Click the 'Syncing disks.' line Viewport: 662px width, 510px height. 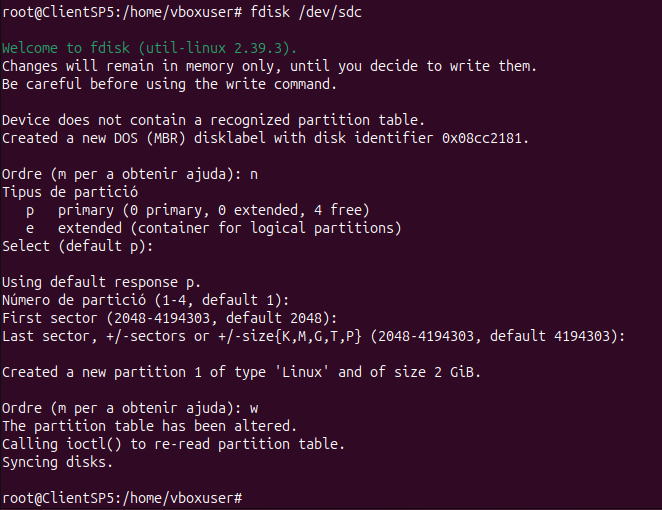[x=58, y=462]
